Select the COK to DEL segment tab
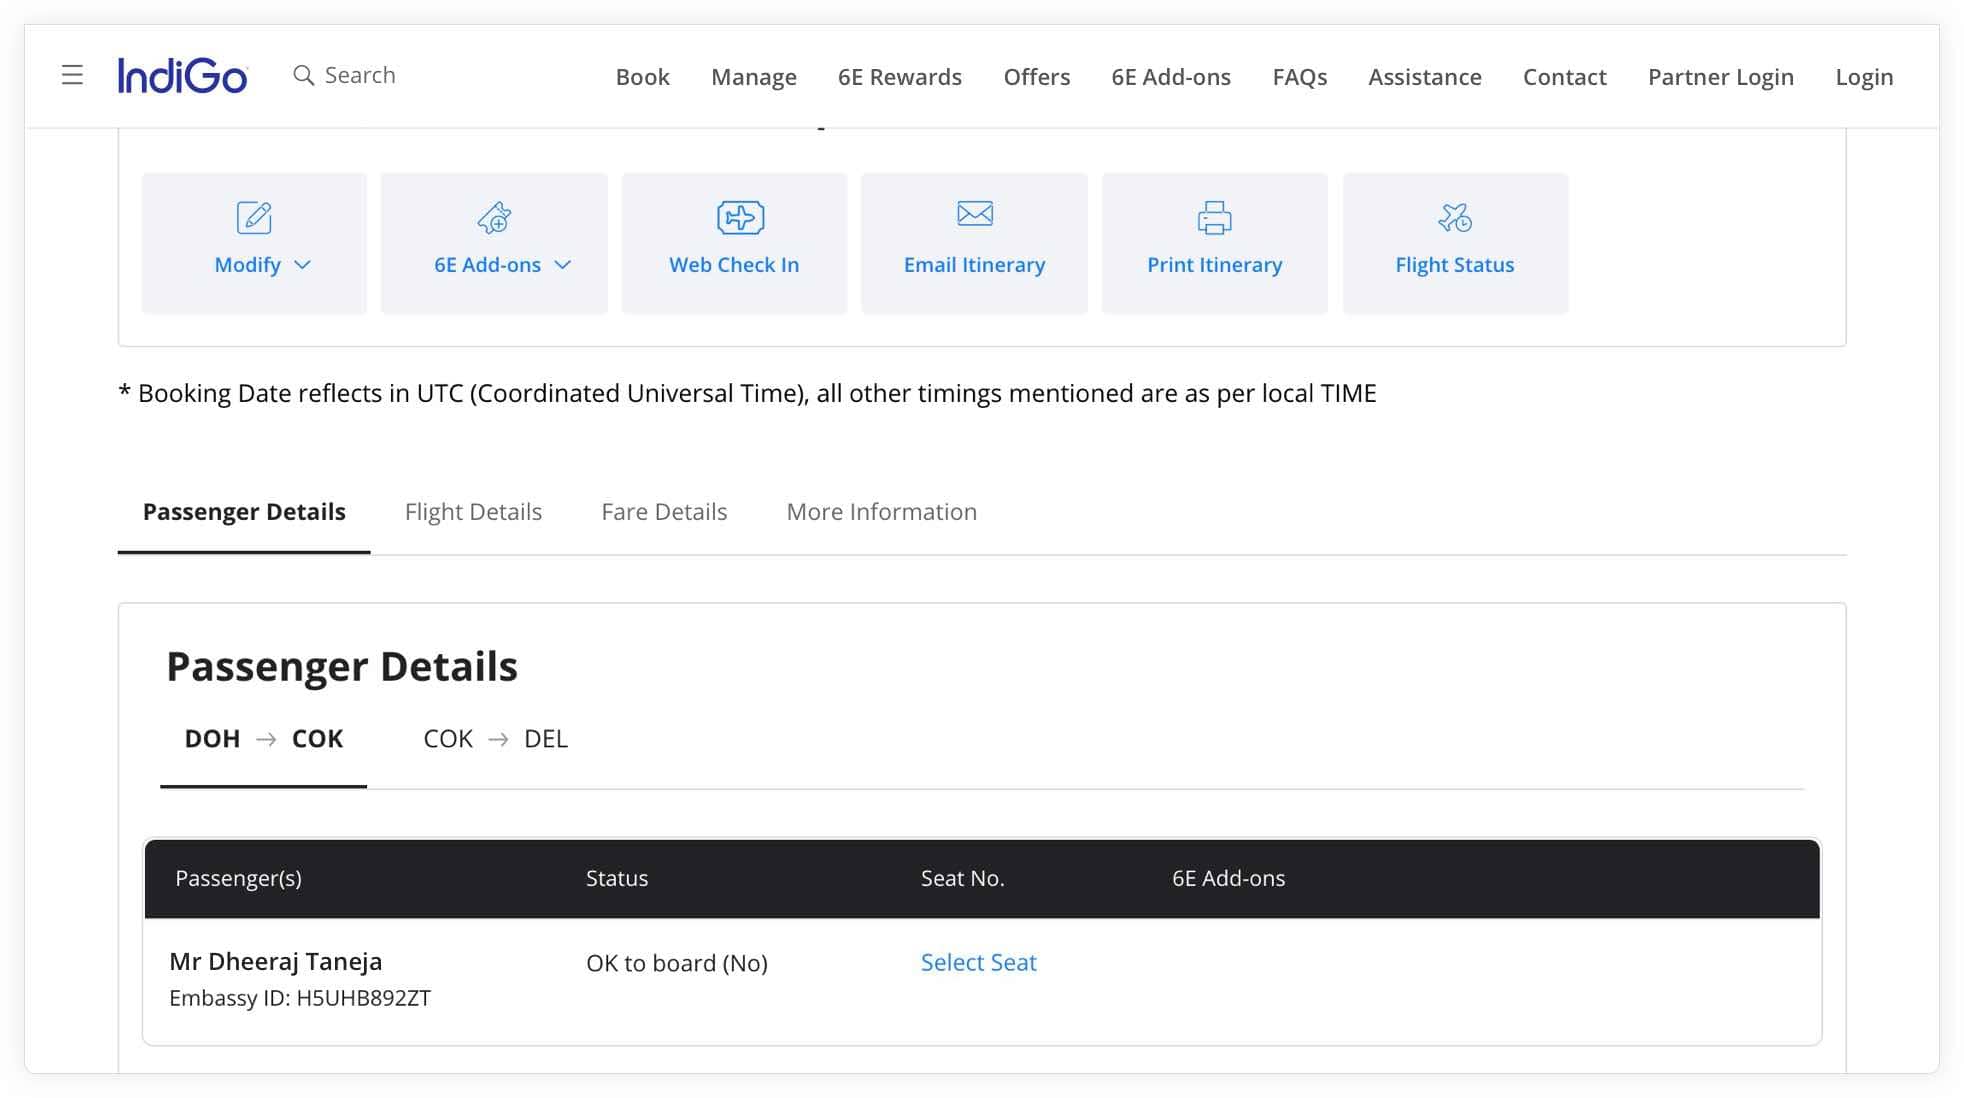Viewport: 1964px width, 1098px height. (x=495, y=739)
